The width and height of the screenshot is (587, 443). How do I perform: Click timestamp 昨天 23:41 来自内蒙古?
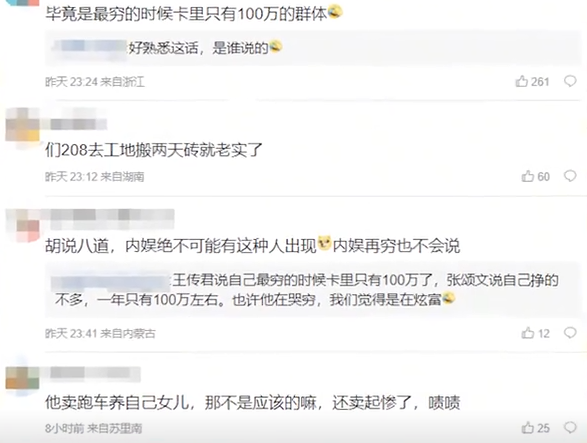(100, 333)
